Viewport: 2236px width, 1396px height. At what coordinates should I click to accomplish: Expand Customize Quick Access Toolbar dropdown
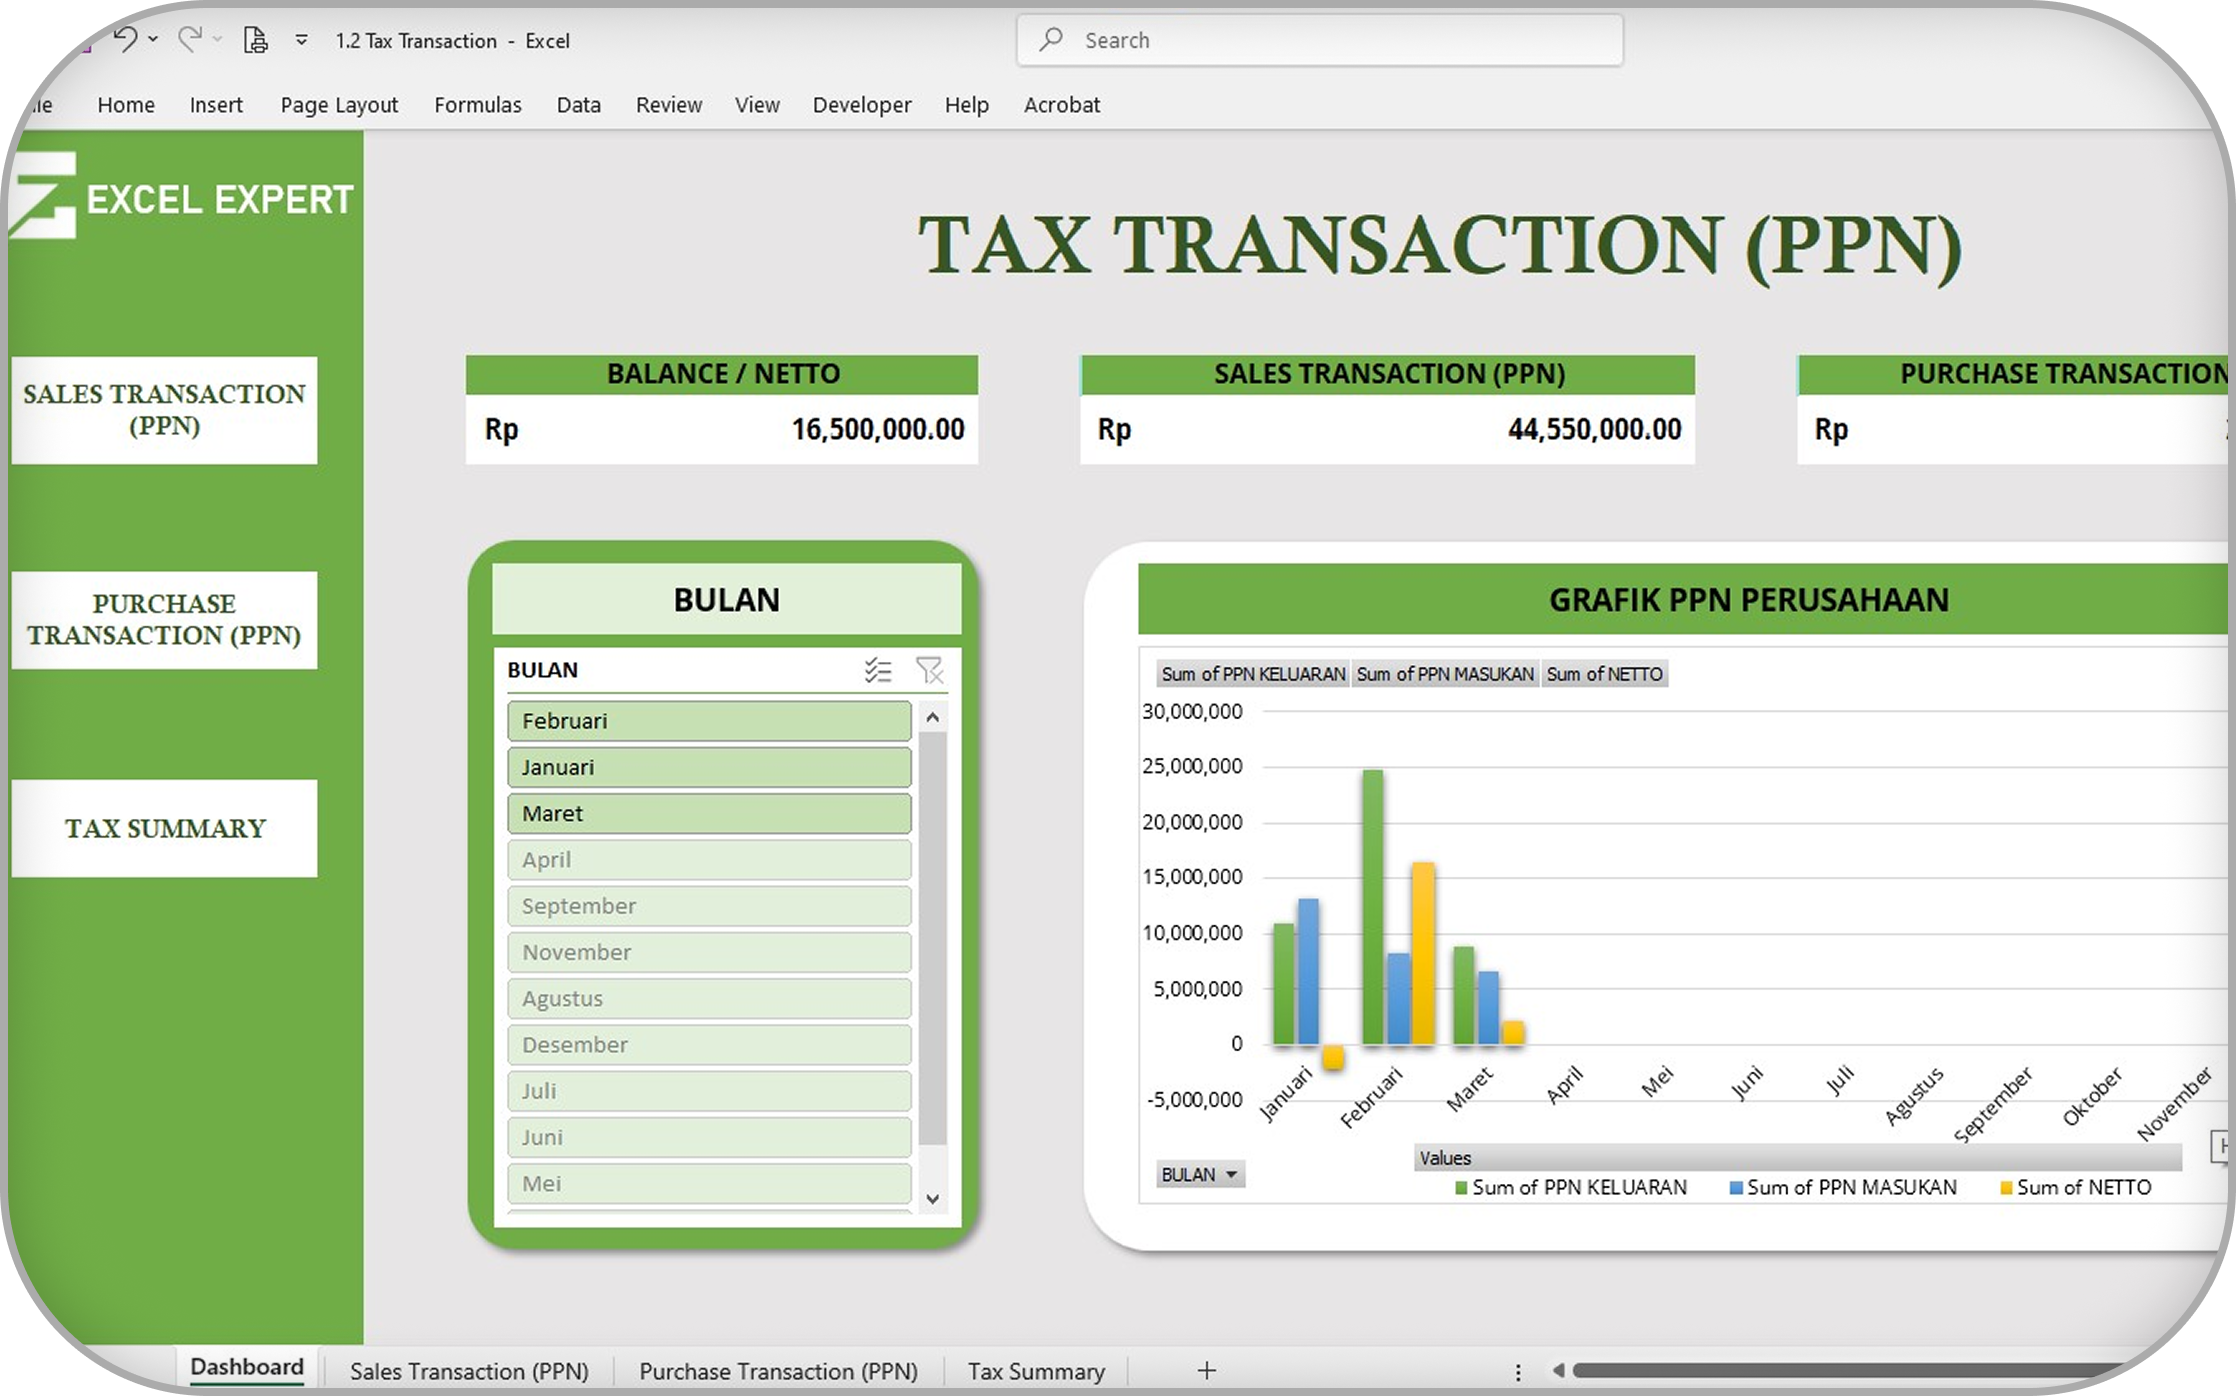point(301,40)
